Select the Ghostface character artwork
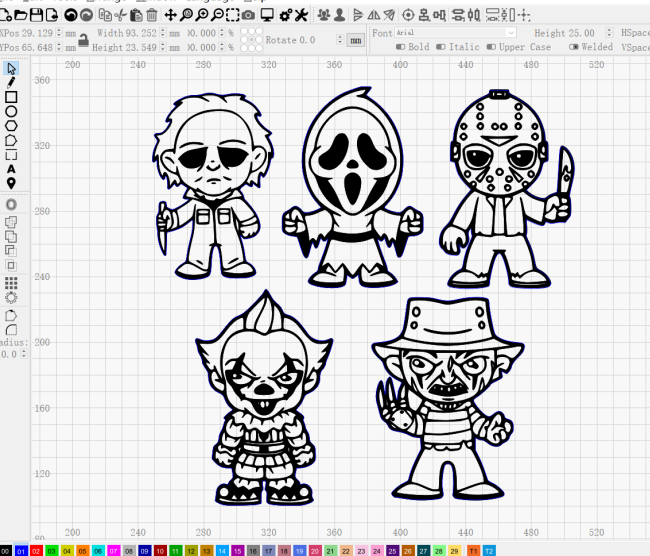This screenshot has height=556, width=650. (353, 187)
